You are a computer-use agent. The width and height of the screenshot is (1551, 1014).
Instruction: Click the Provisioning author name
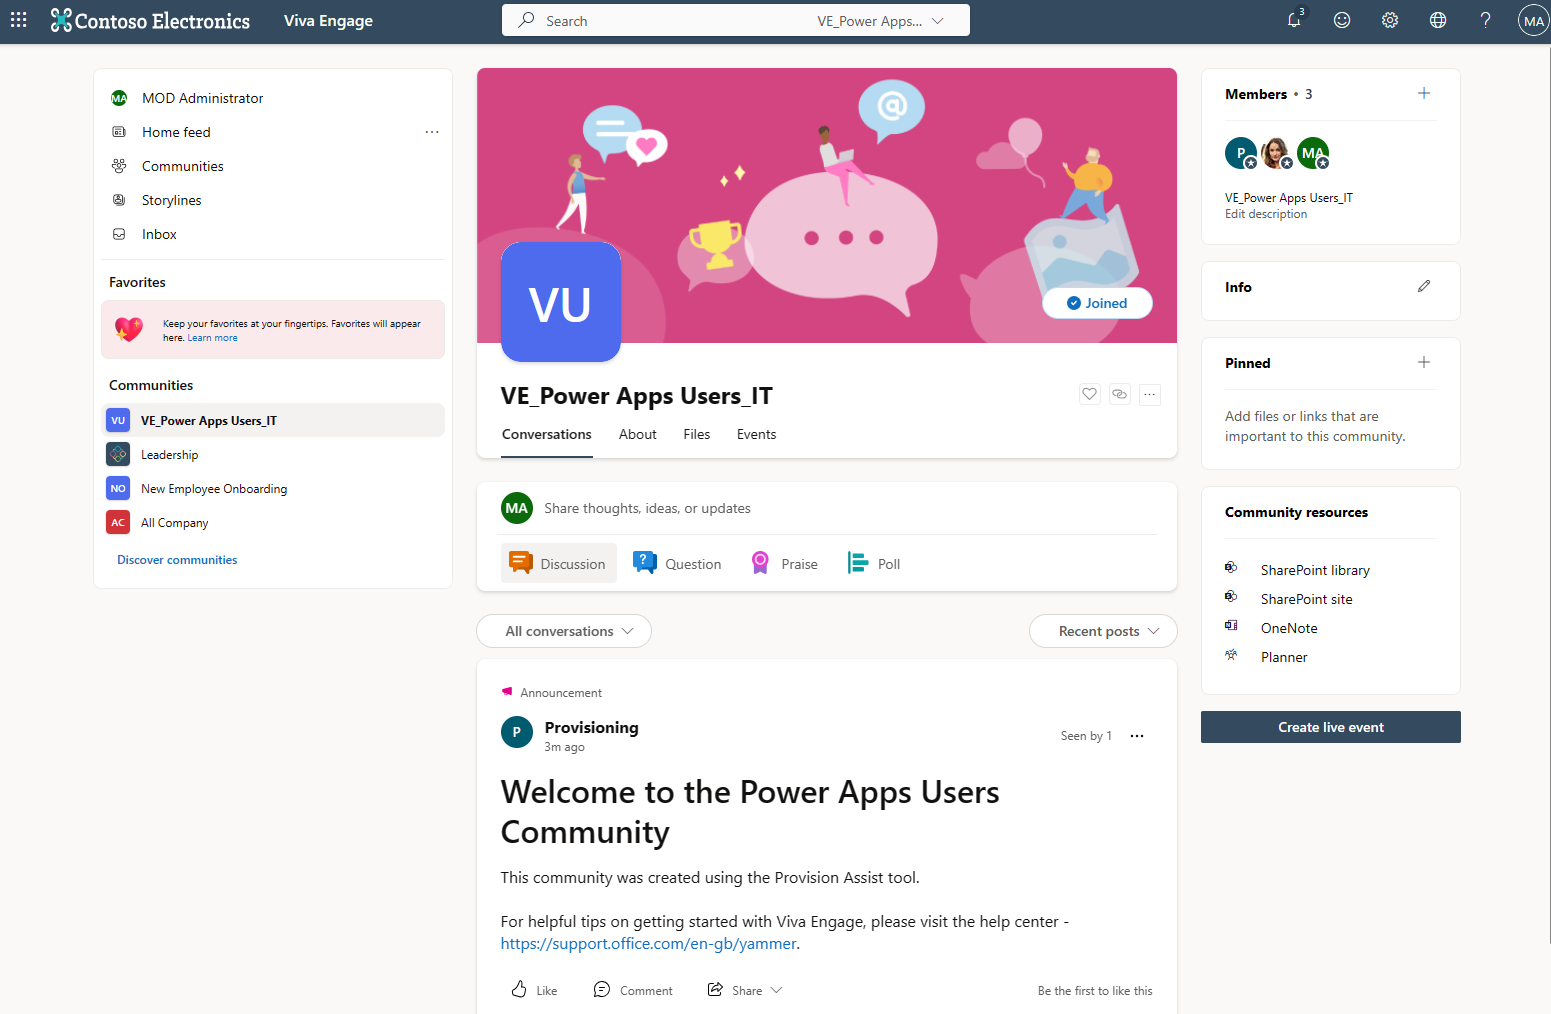coord(592,727)
